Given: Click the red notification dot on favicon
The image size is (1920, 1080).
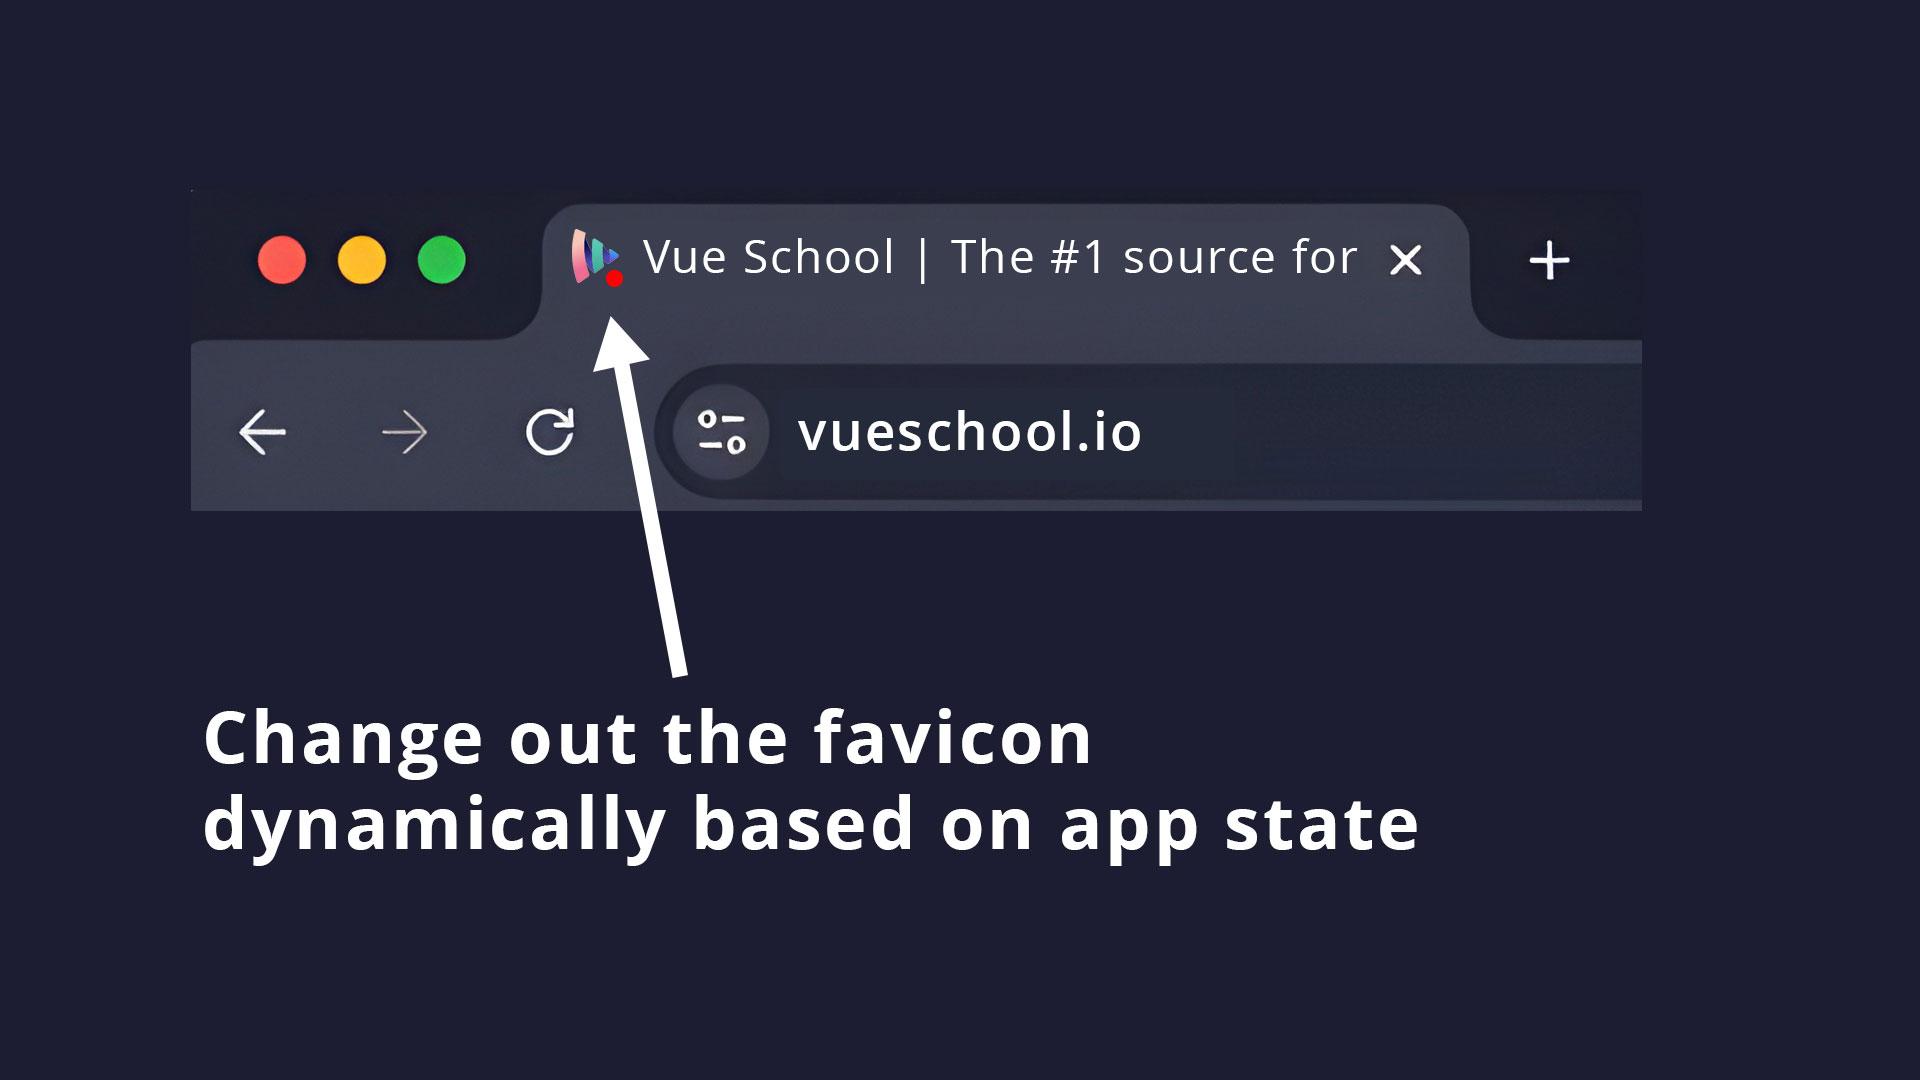Looking at the screenshot, I should coord(615,279).
